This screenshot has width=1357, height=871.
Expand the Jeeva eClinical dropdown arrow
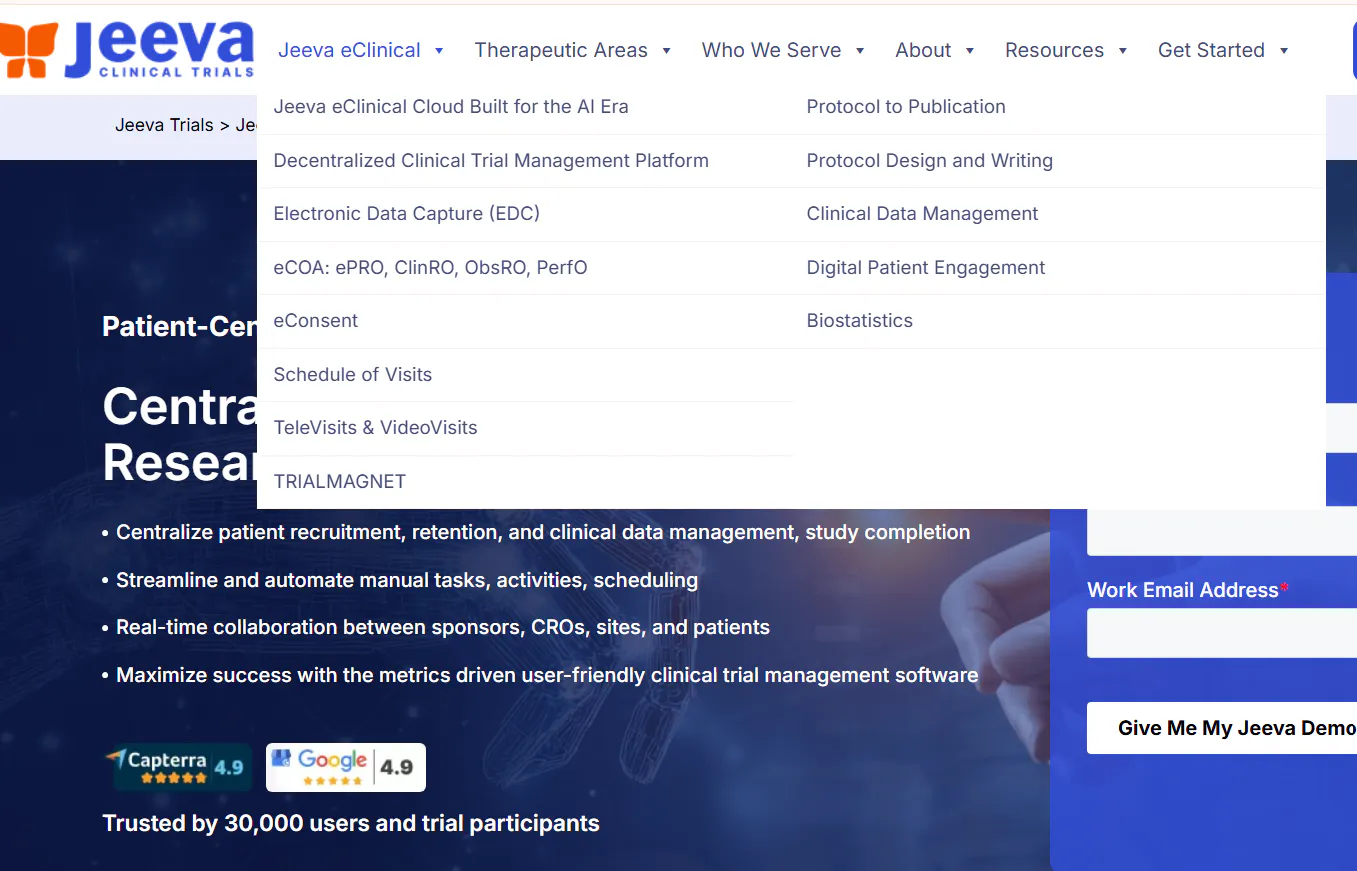(x=439, y=51)
